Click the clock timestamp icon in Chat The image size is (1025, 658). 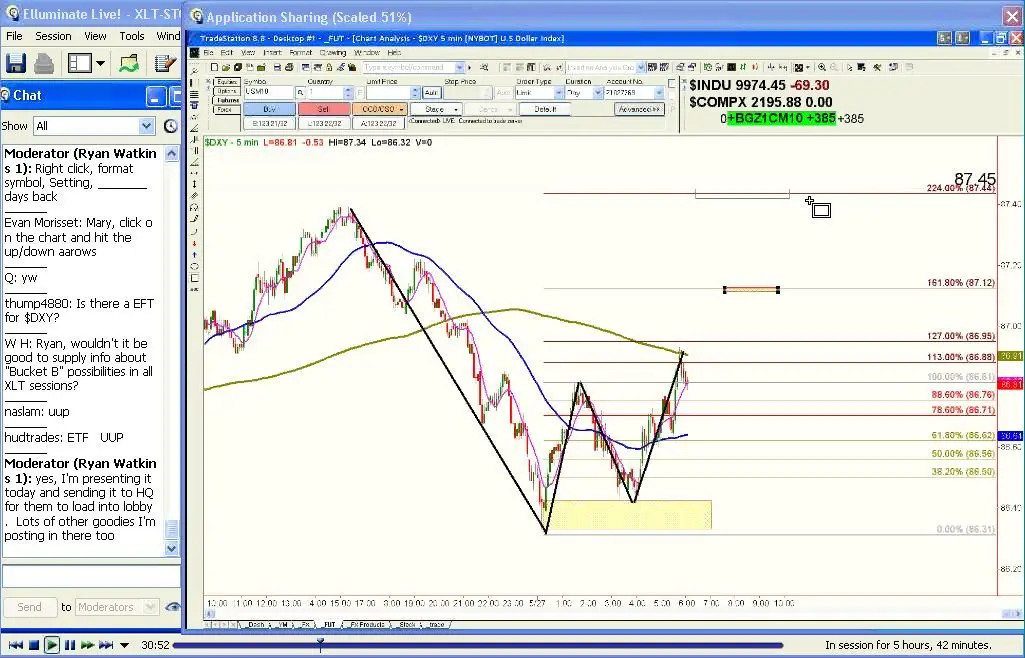170,126
